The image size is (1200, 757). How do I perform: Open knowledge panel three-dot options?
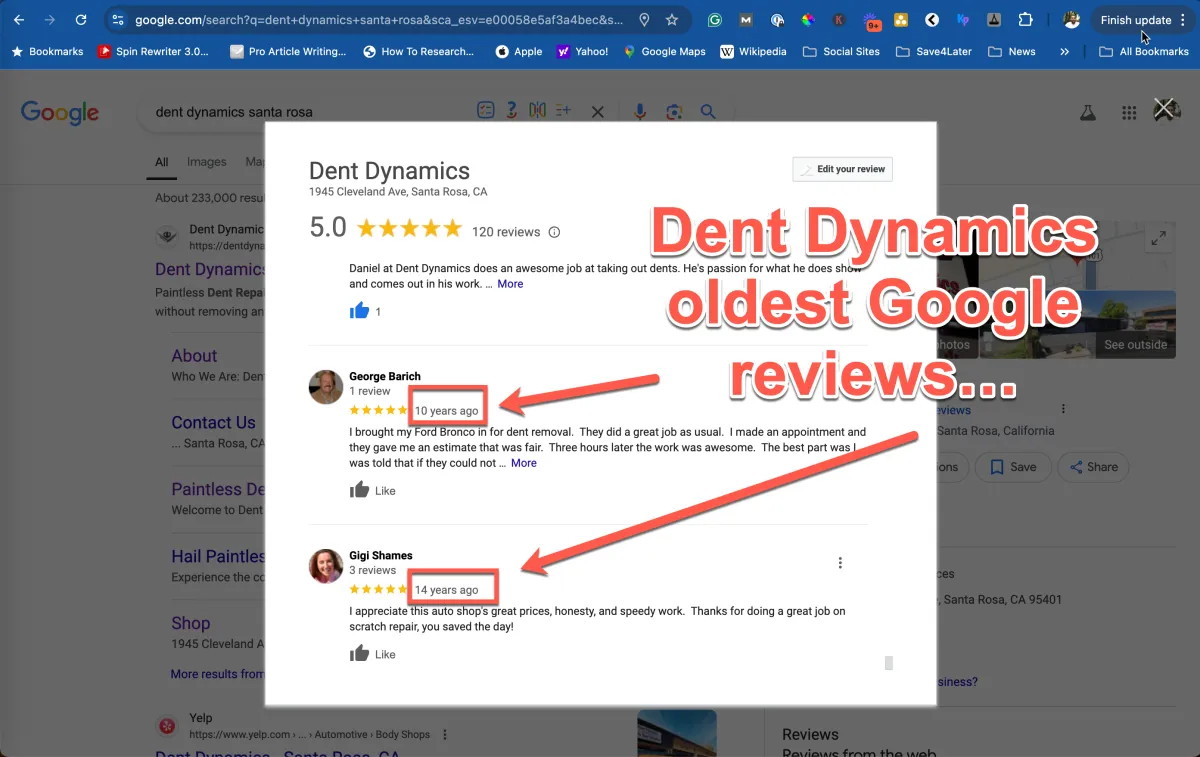point(1063,409)
